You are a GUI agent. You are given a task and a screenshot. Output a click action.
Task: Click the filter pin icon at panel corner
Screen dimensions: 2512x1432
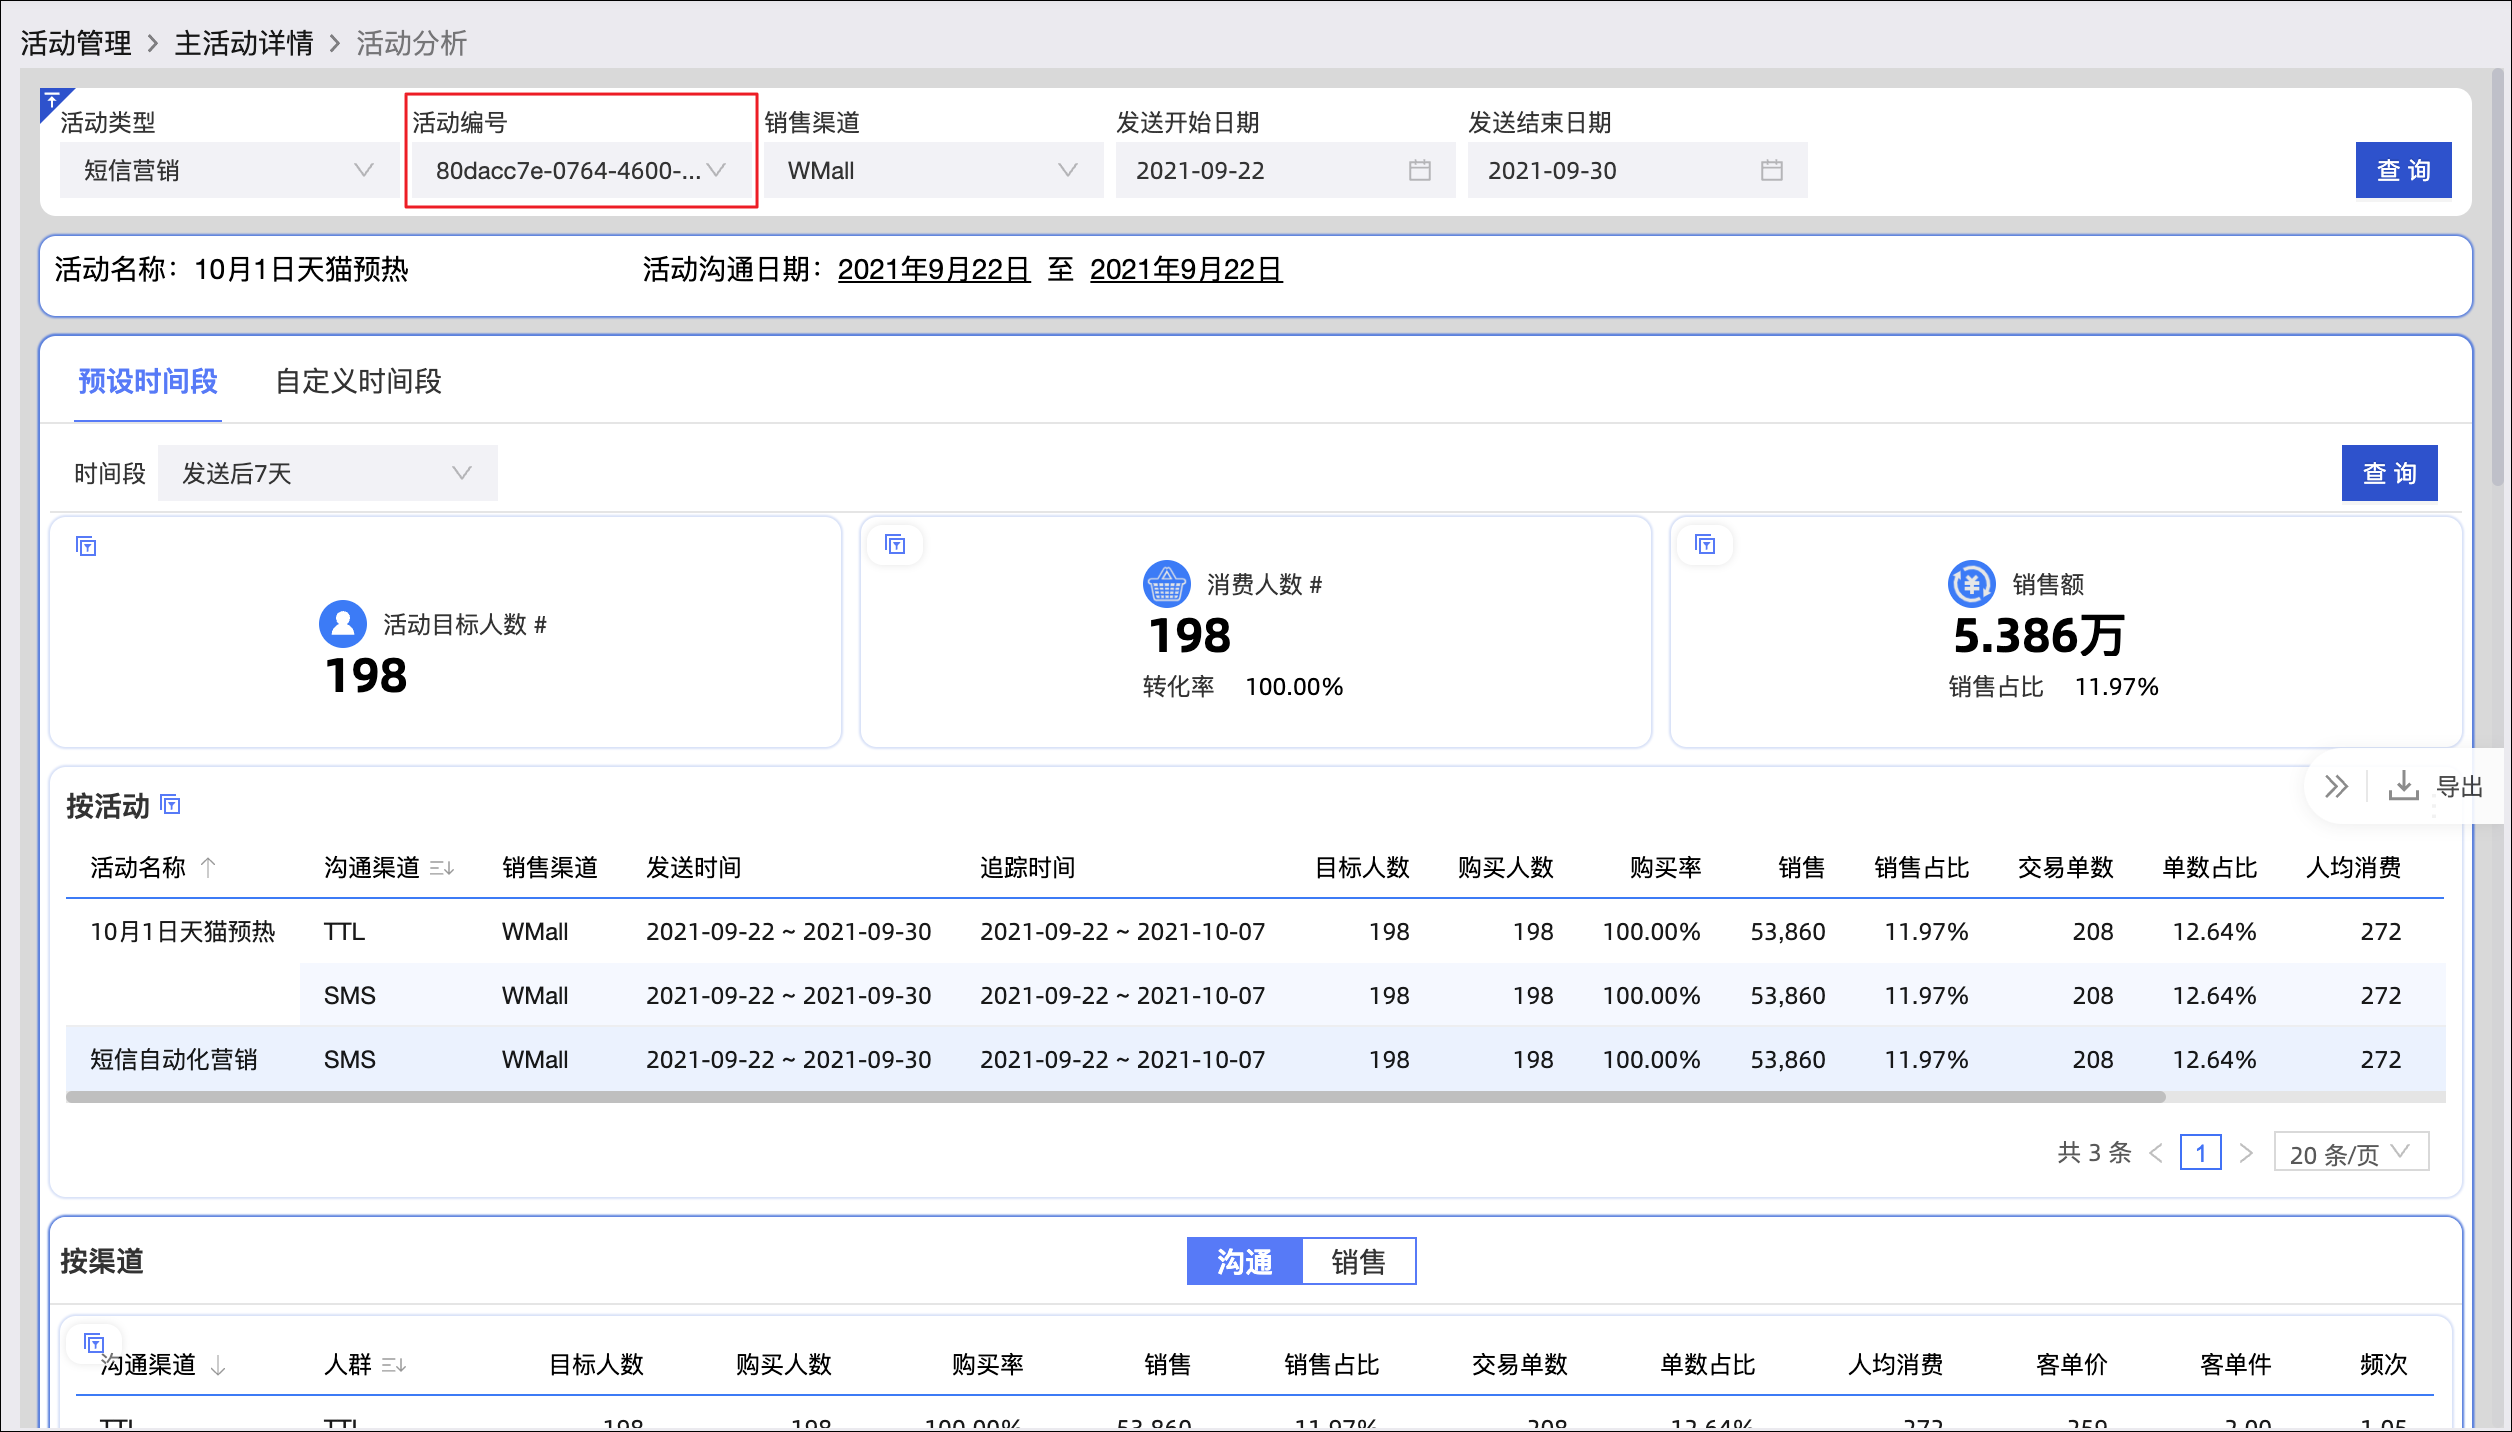click(x=52, y=101)
